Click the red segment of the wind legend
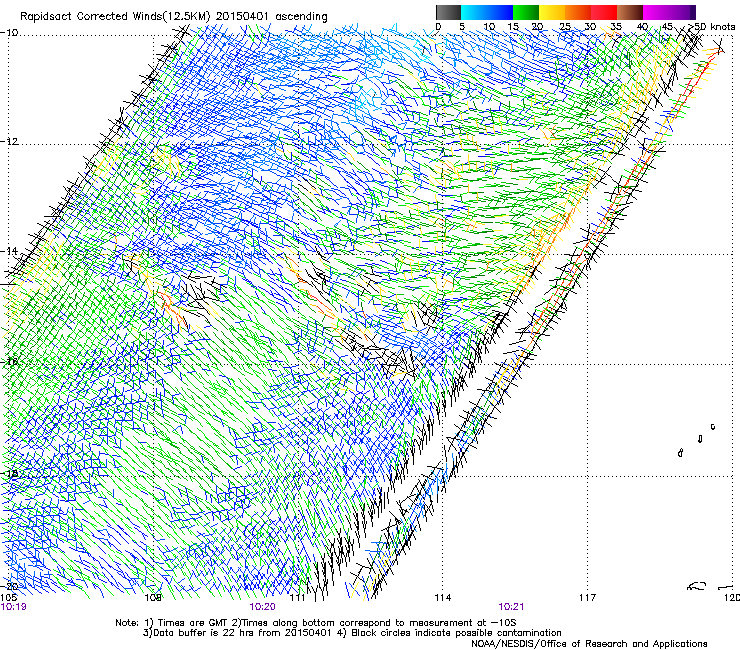740x650 pixels. click(604, 12)
